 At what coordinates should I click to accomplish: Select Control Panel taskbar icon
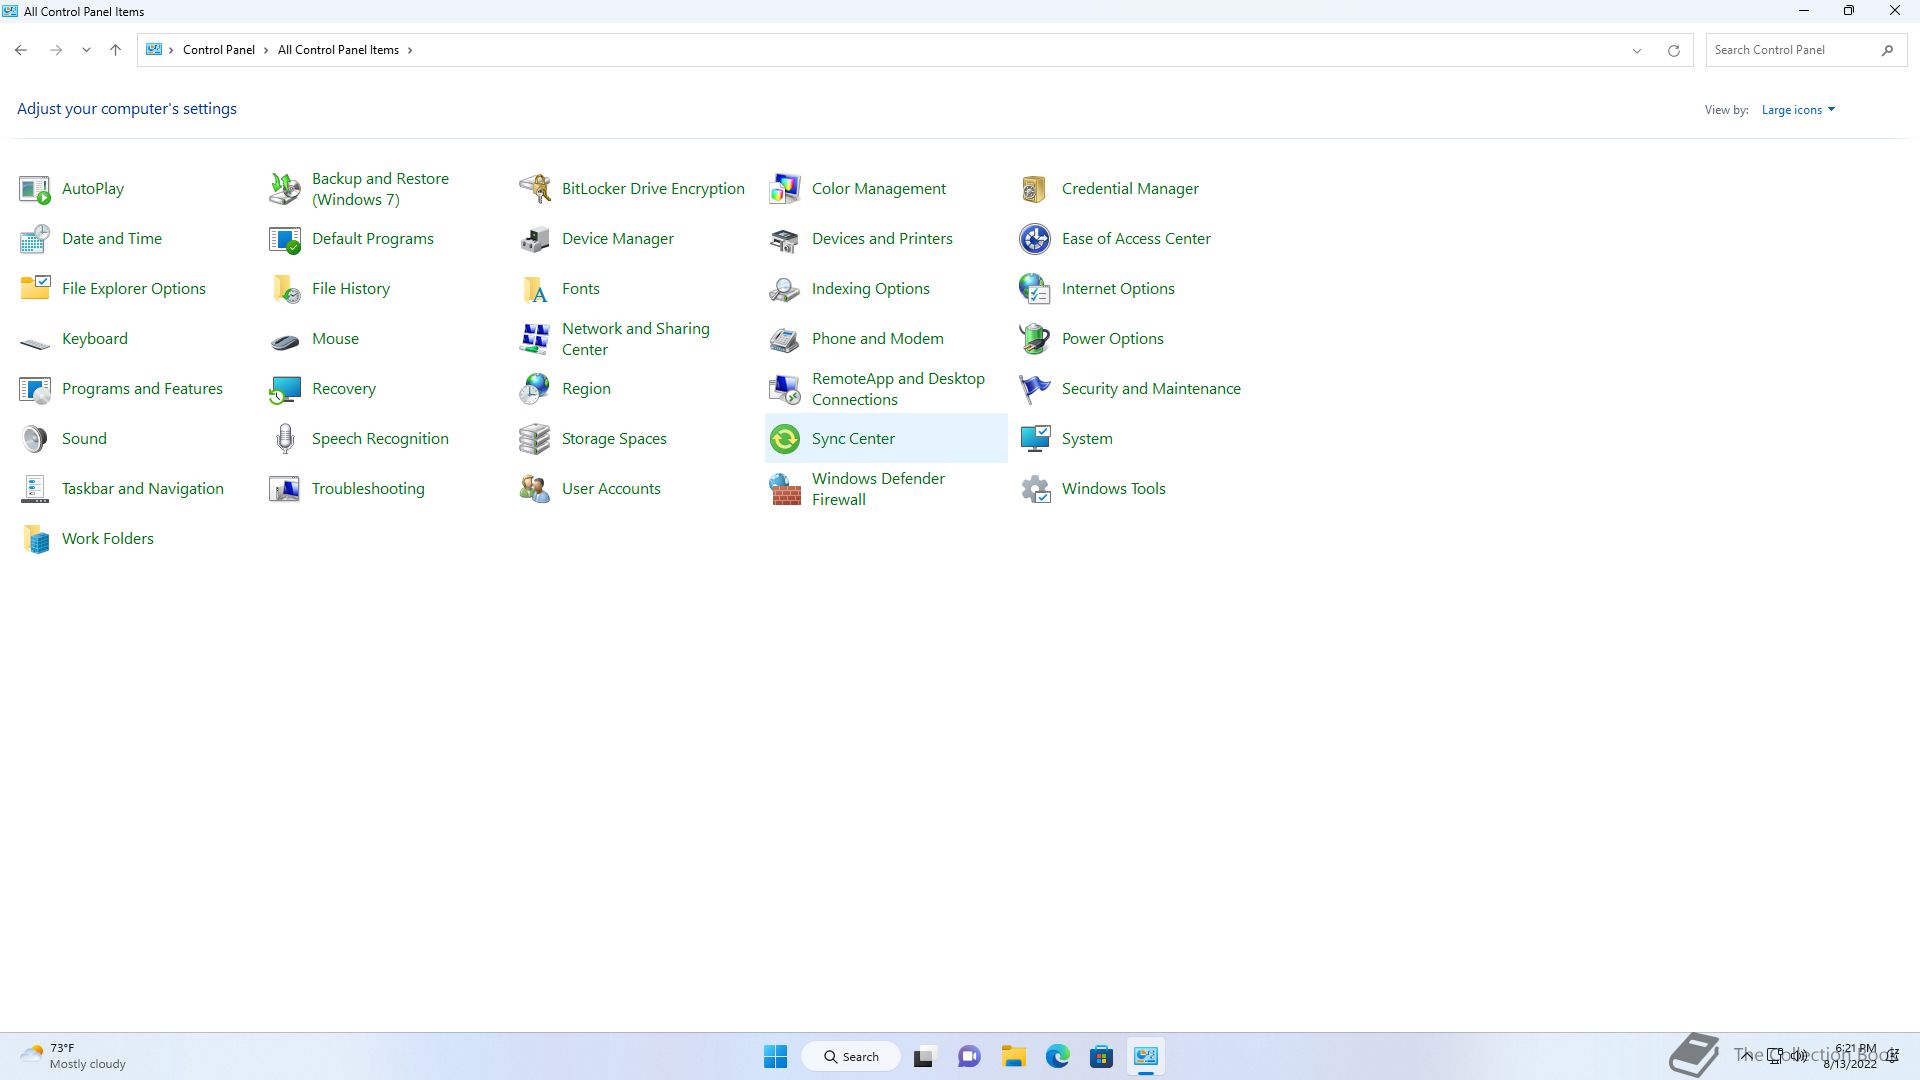[1146, 1056]
